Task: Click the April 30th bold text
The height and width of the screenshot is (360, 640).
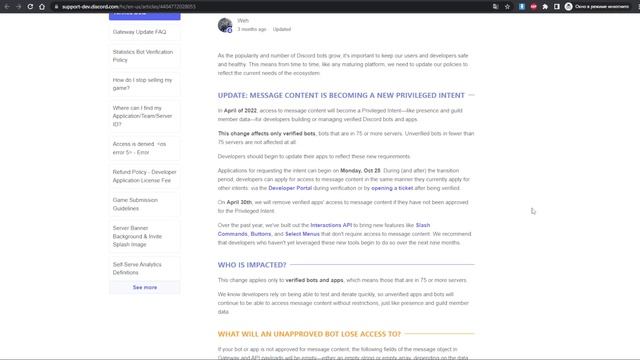Action: [239, 202]
